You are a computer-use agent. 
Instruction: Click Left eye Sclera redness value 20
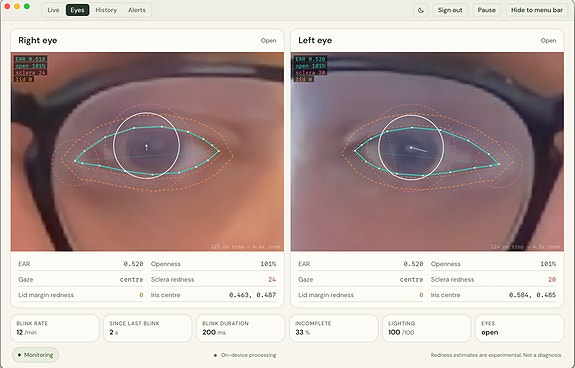(552, 279)
